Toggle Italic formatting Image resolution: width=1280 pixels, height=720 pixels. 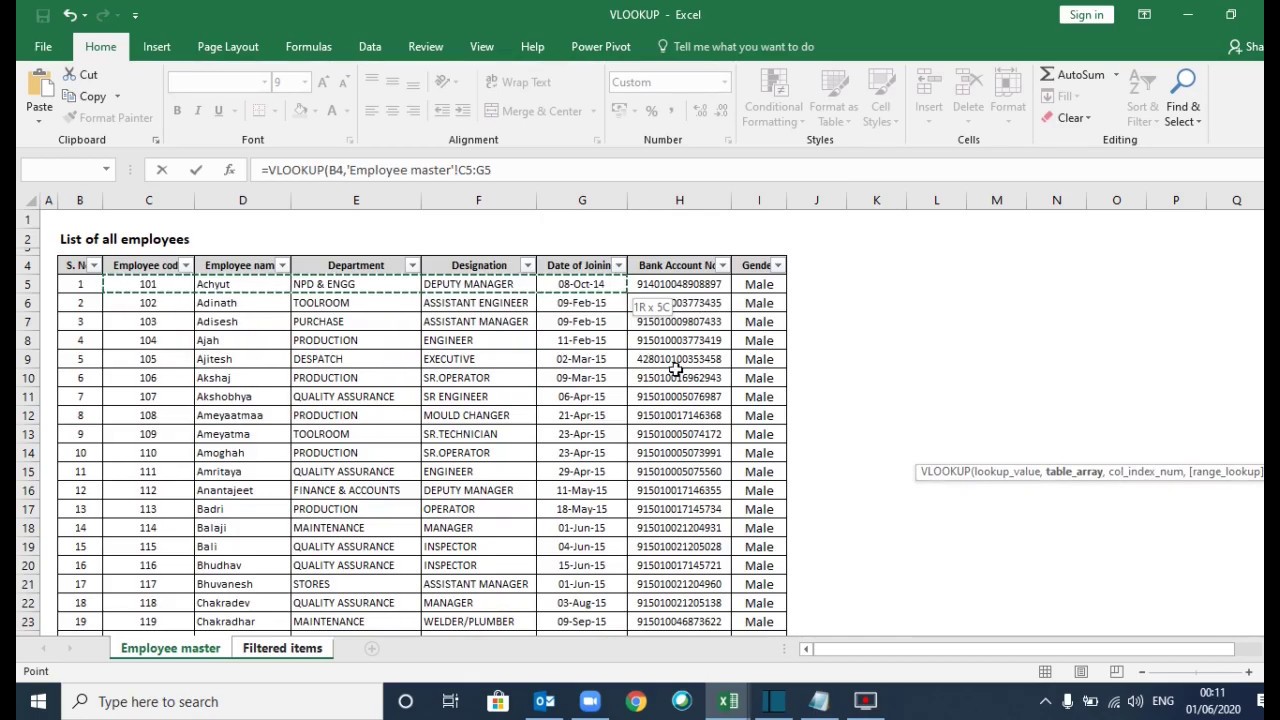[198, 111]
